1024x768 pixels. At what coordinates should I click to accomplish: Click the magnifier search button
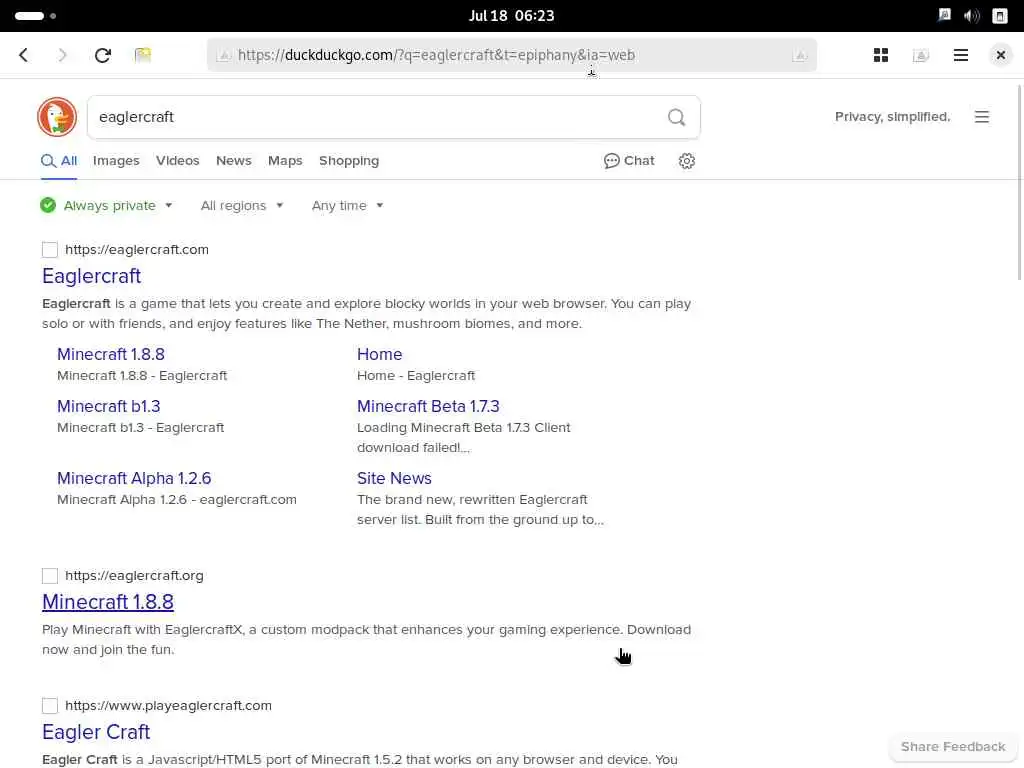(677, 117)
